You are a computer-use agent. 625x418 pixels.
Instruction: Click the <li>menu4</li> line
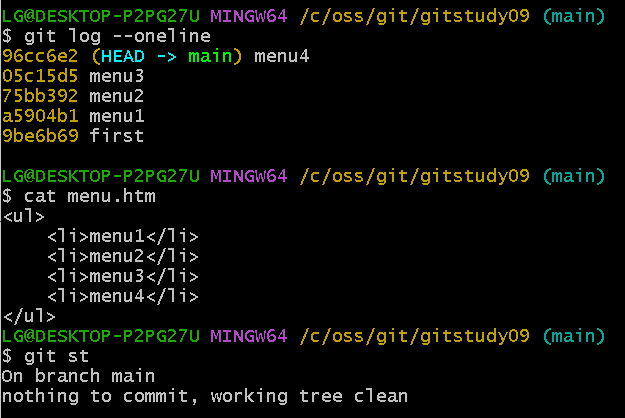tap(123, 296)
